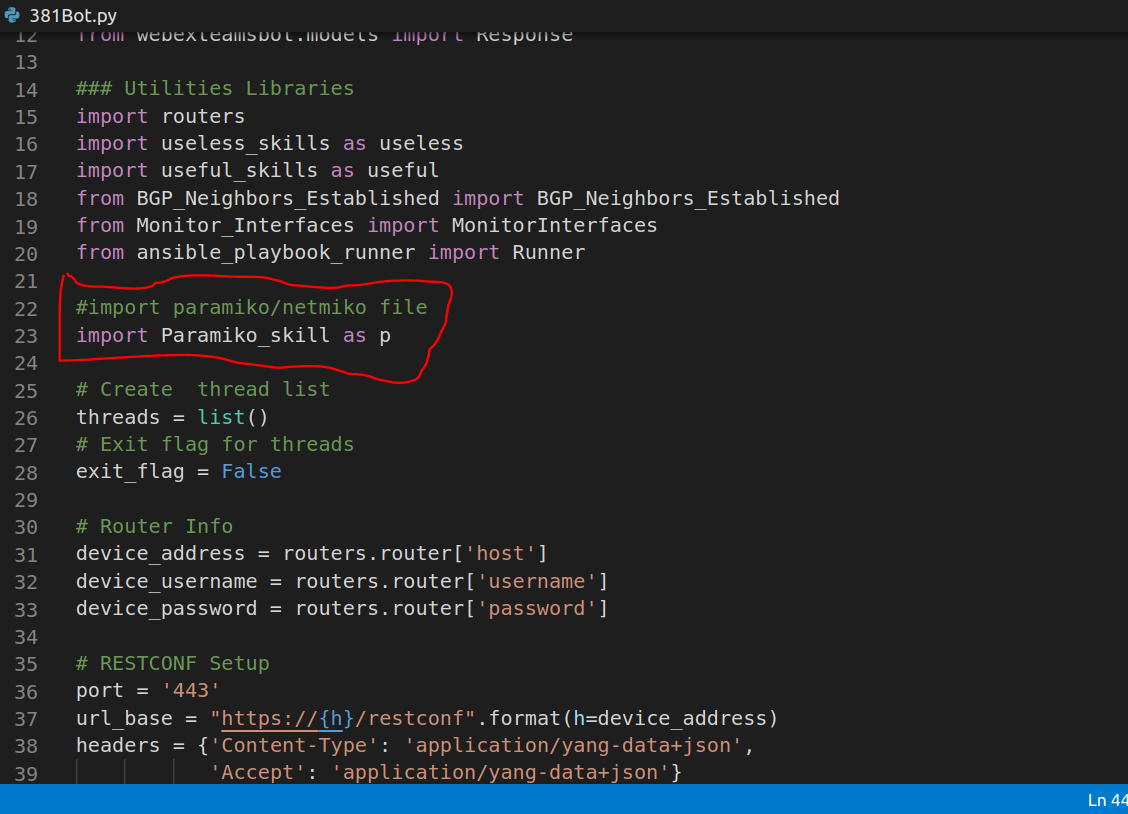The height and width of the screenshot is (814, 1128).
Task: Click the 'Content-Type' header key
Action: pyautogui.click(x=294, y=746)
